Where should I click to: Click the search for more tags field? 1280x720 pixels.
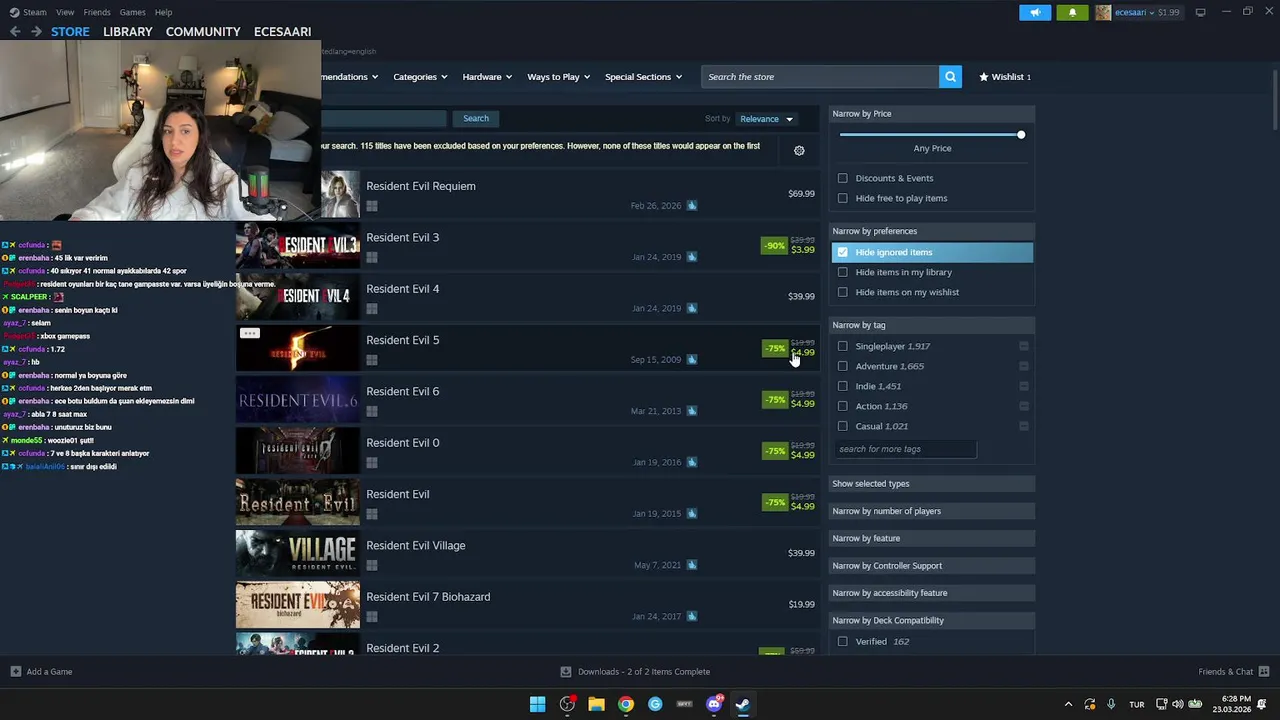[905, 449]
